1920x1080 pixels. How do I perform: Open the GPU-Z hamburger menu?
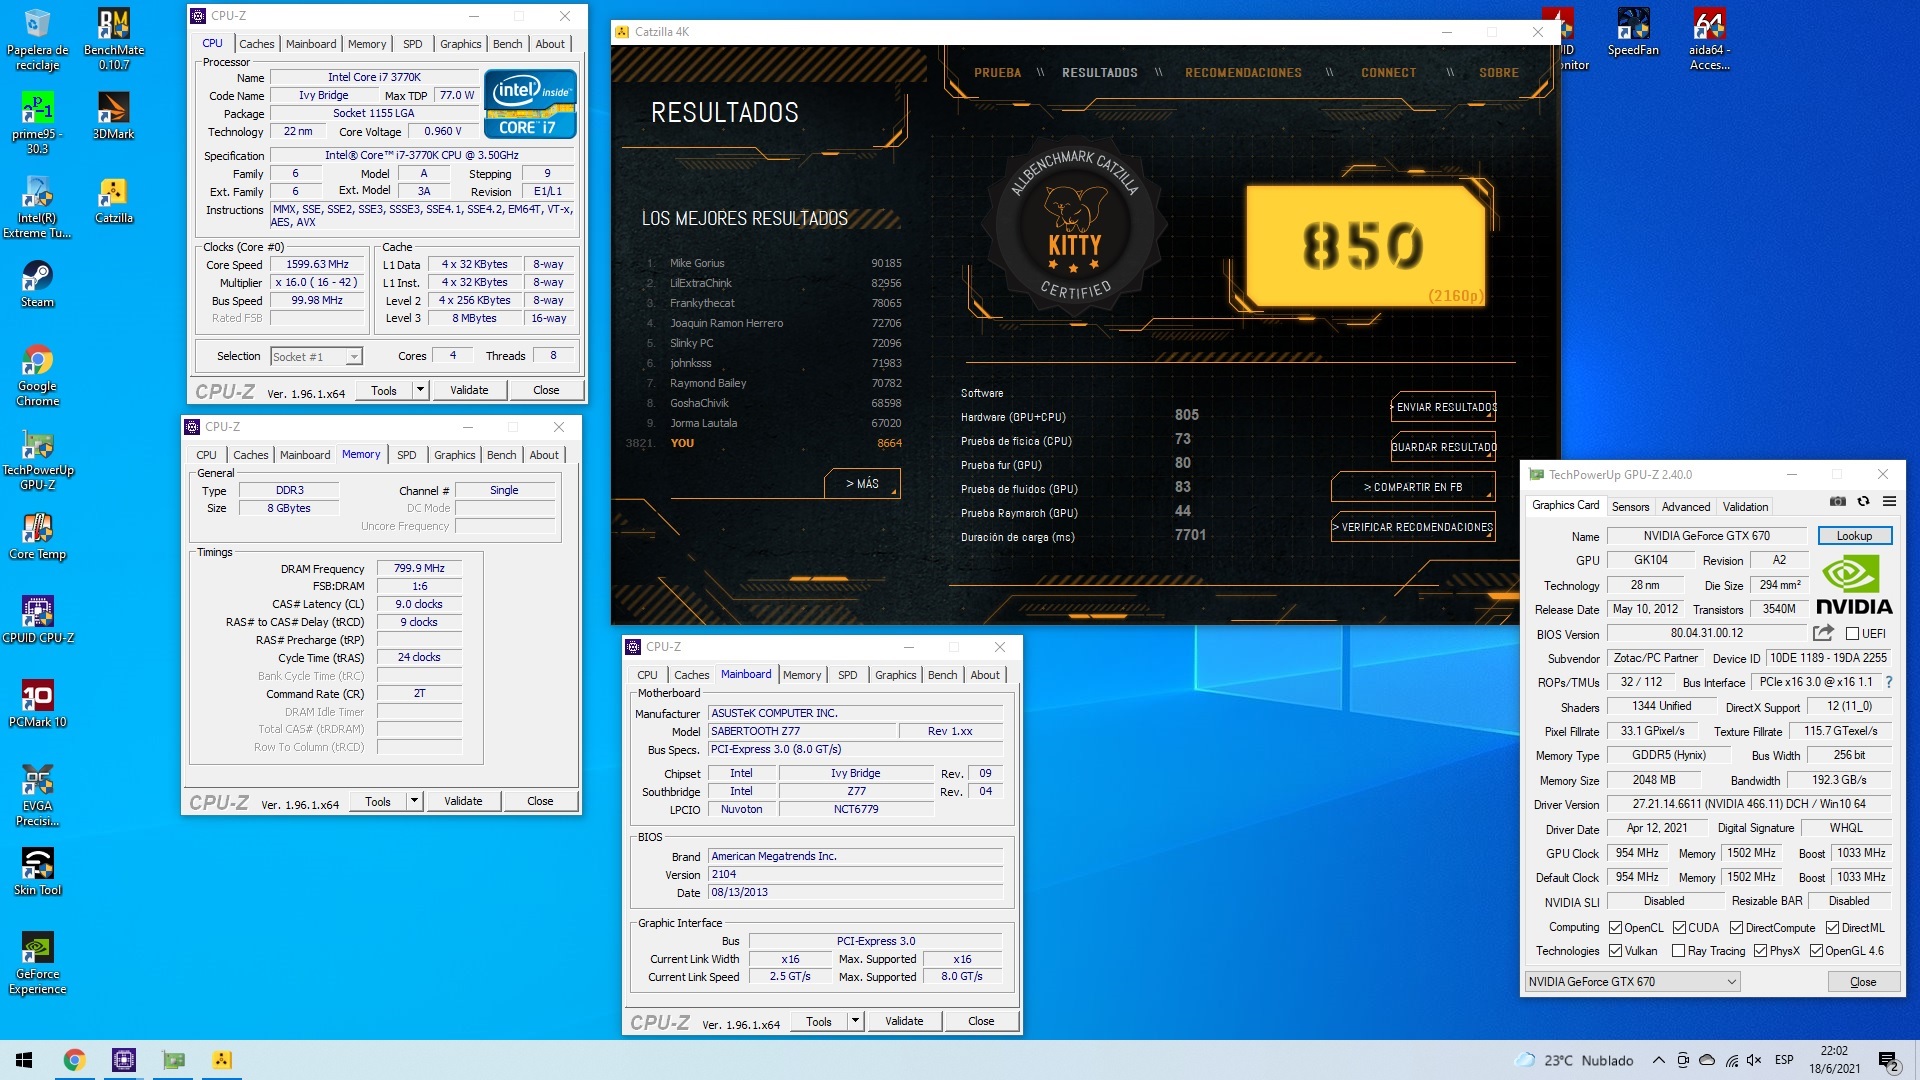pyautogui.click(x=1889, y=501)
